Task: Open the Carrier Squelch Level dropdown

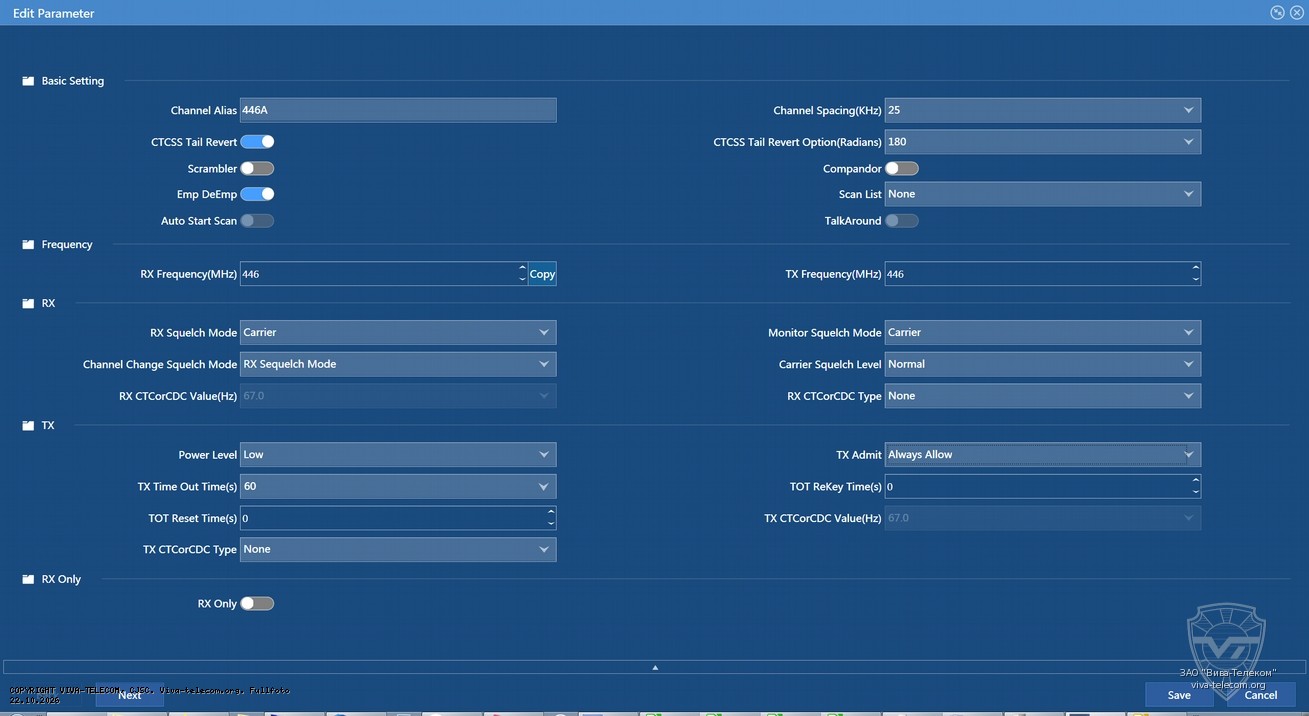Action: click(1043, 364)
